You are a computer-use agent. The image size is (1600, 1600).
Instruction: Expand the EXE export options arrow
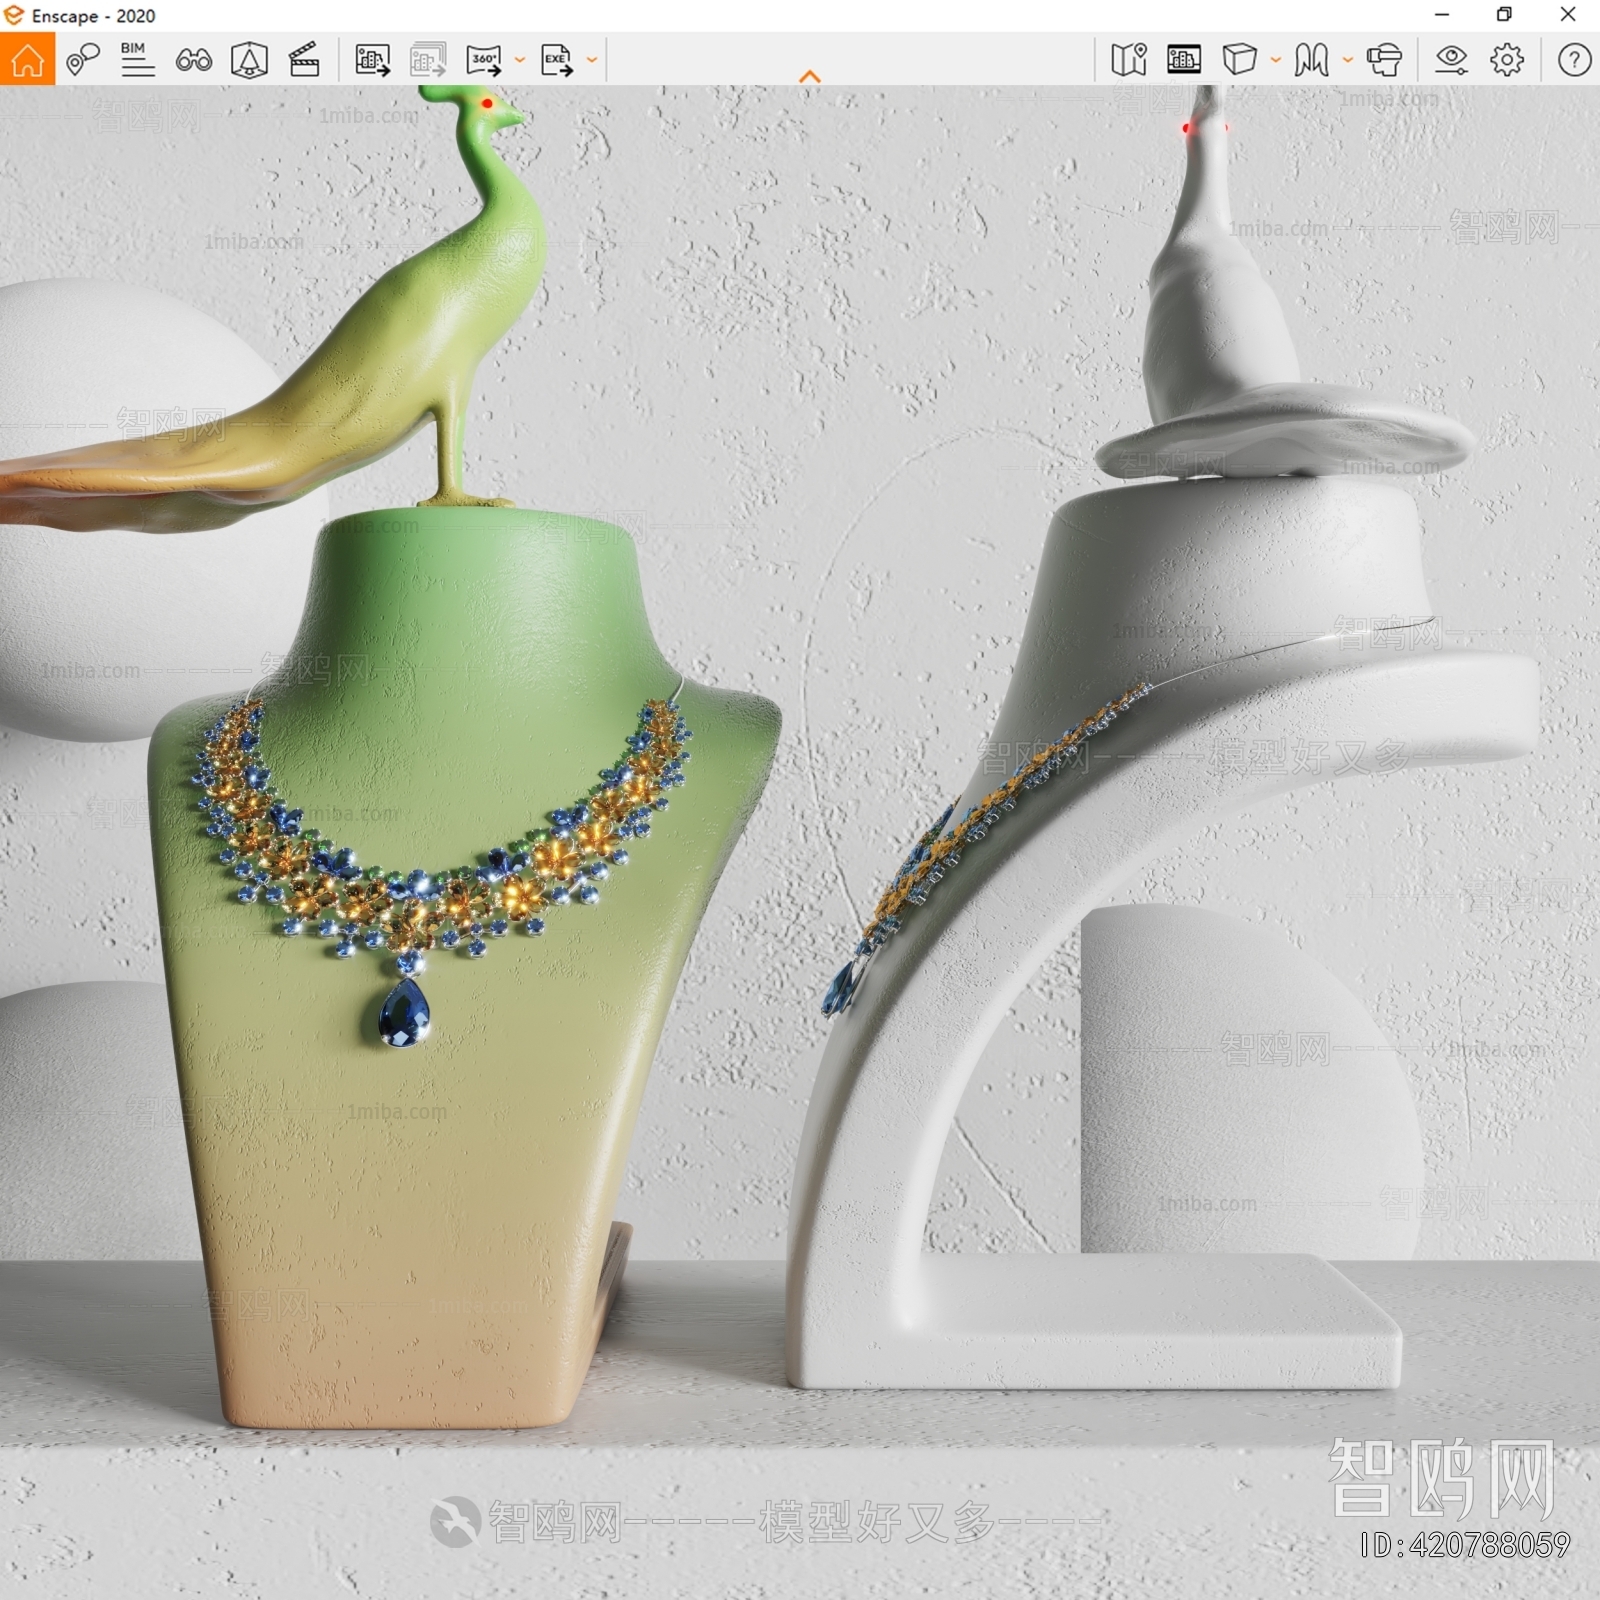591,60
